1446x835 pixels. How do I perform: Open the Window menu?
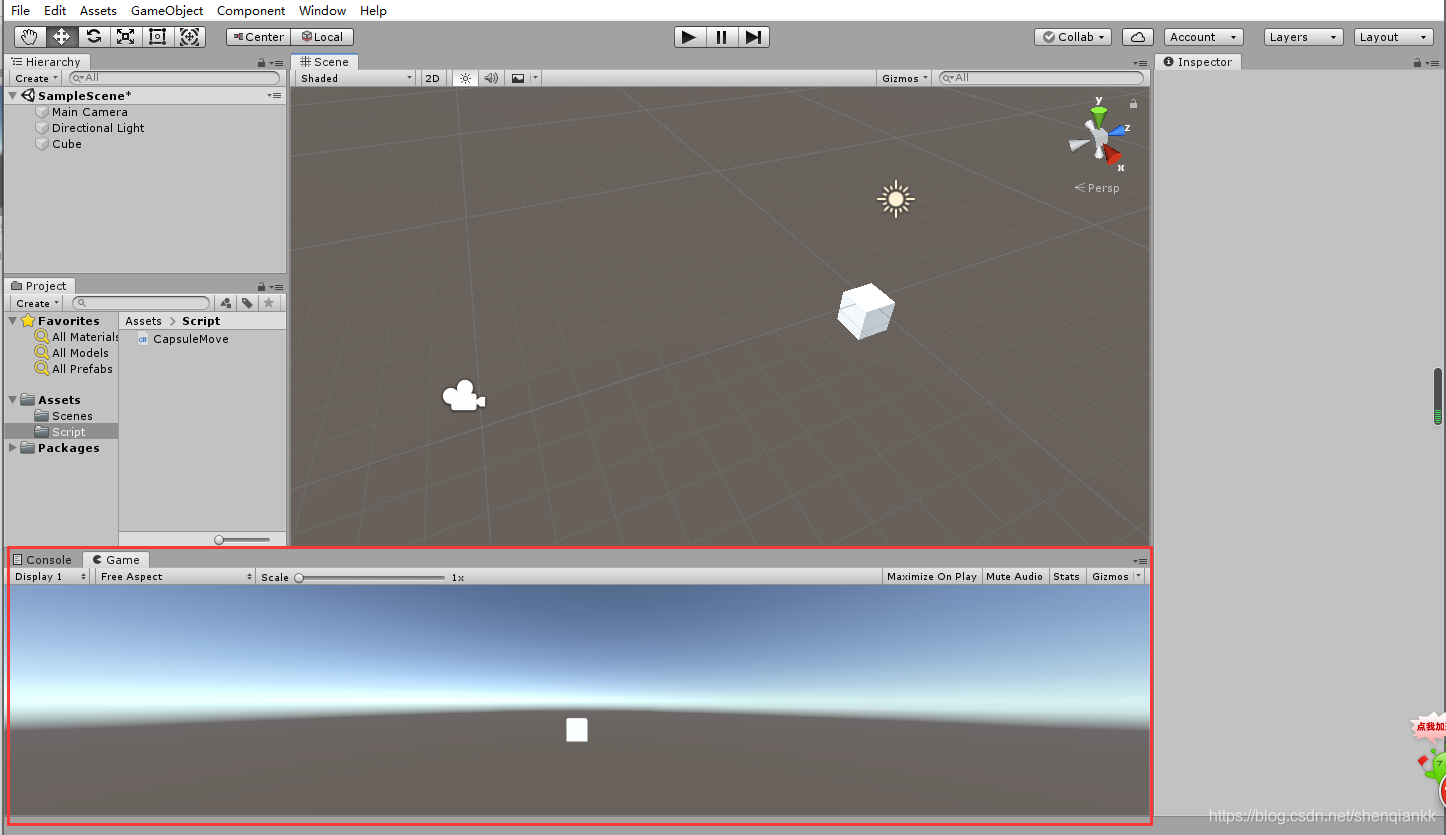tap(322, 10)
